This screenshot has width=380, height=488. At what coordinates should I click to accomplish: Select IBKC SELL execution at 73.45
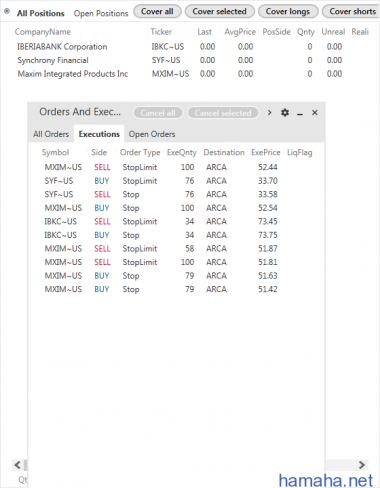pos(177,222)
